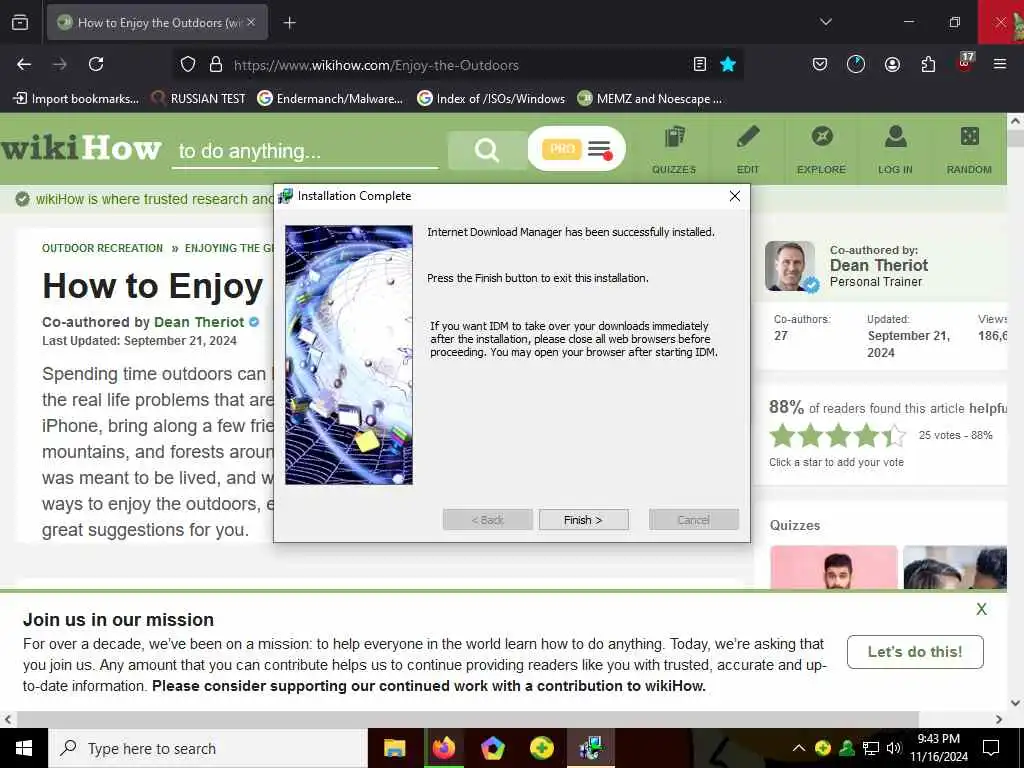Click the site padlock icon
The height and width of the screenshot is (768, 1024).
pyautogui.click(x=216, y=64)
